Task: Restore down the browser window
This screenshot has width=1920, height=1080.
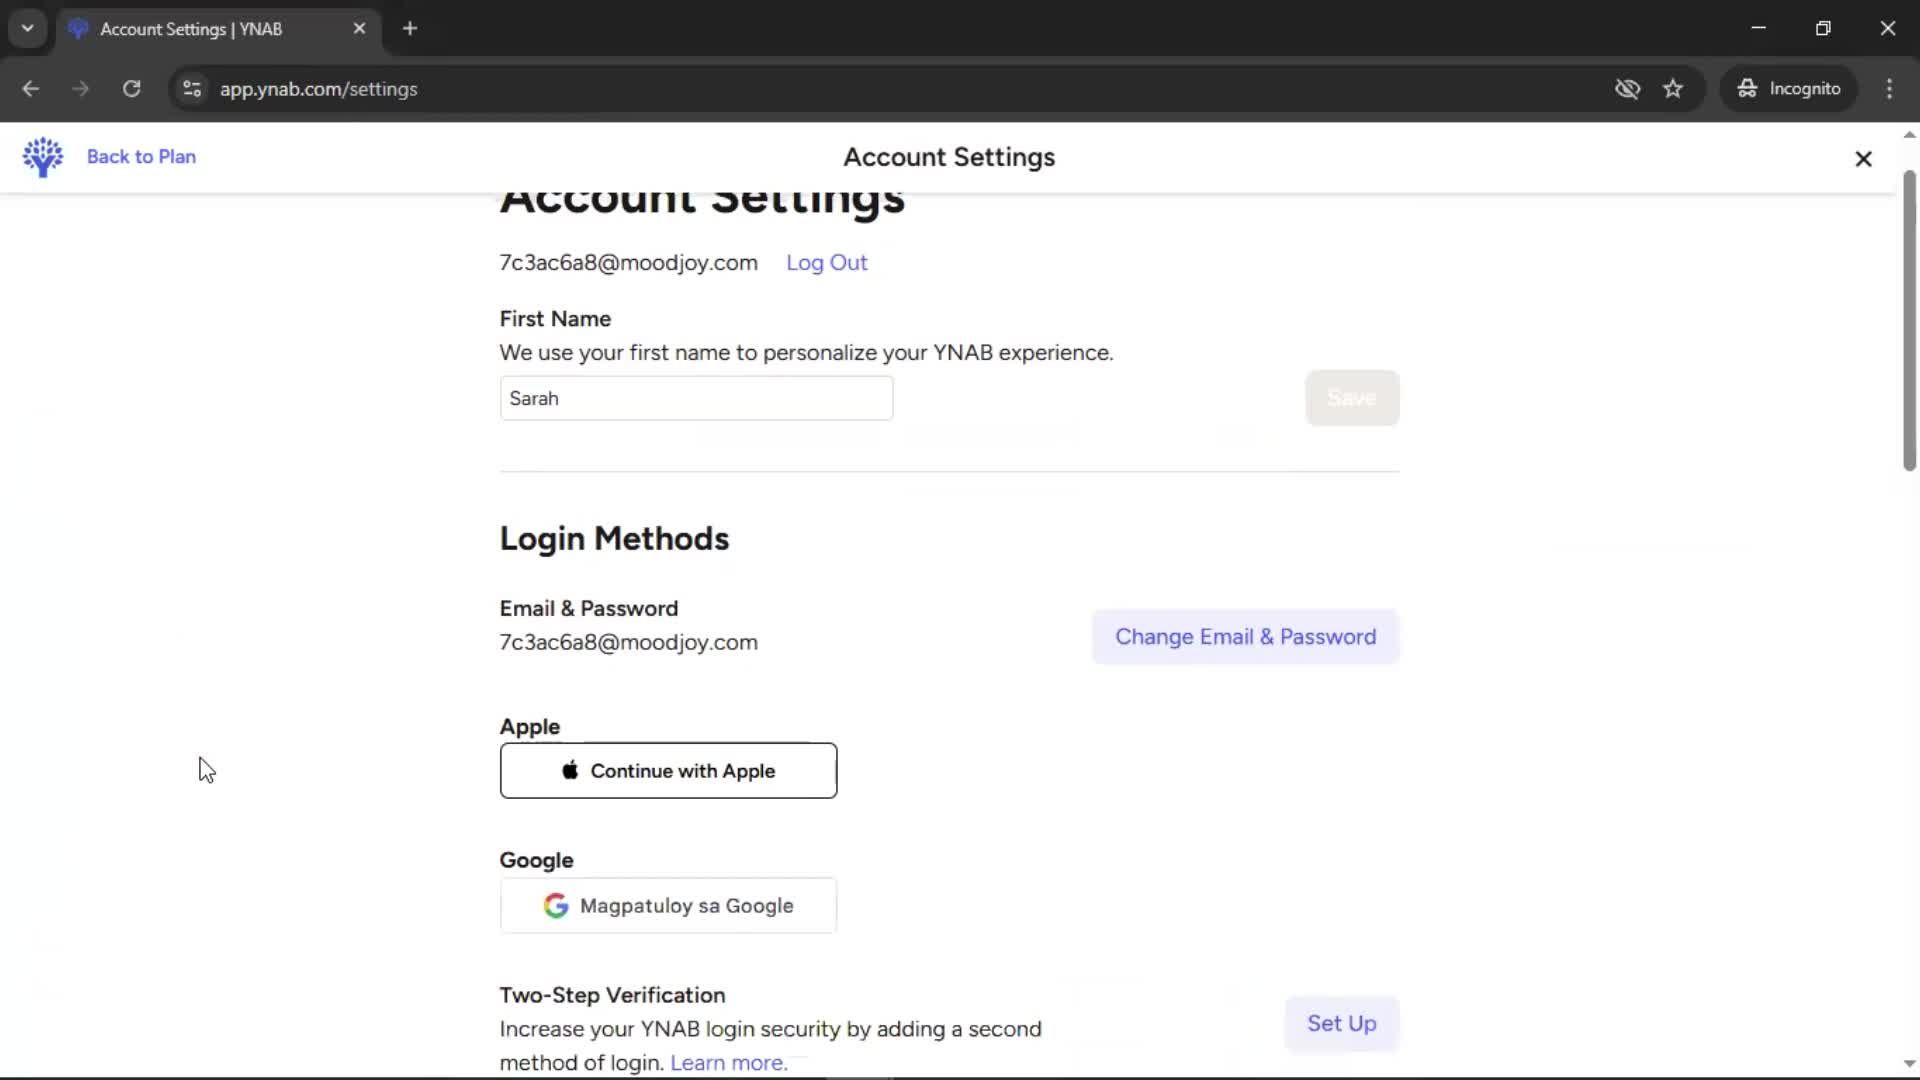Action: [x=1823, y=28]
